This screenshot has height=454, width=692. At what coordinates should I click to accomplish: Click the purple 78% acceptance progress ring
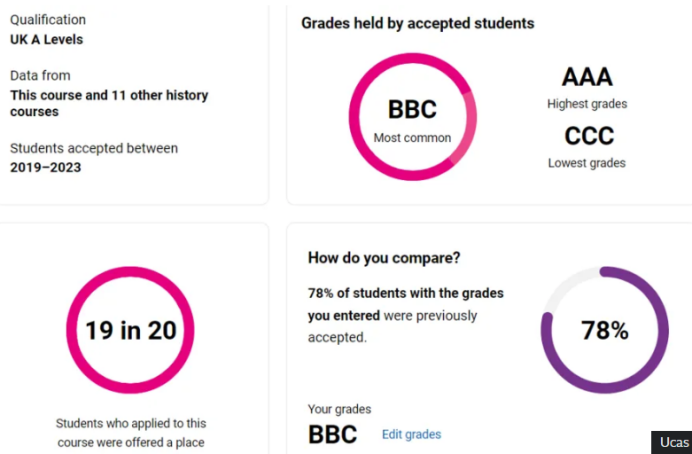(x=605, y=330)
